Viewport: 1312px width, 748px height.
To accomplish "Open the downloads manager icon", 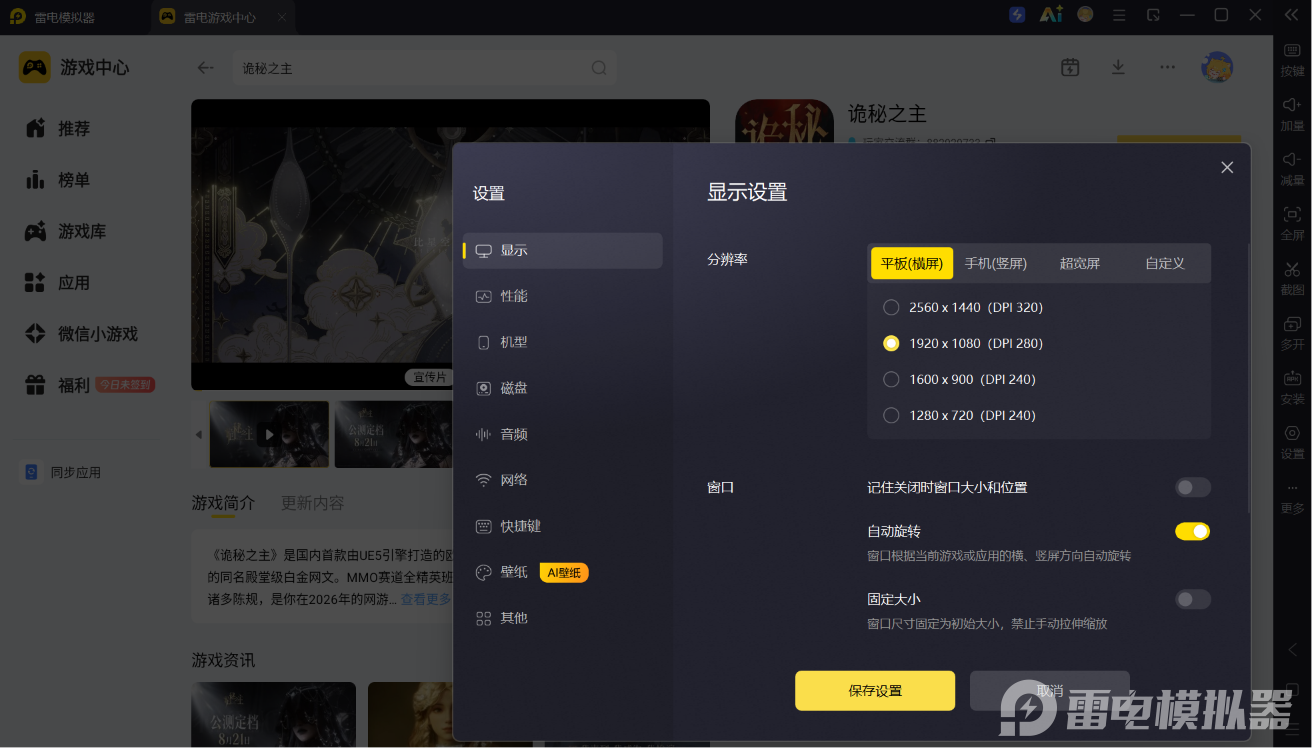I will pos(1118,67).
